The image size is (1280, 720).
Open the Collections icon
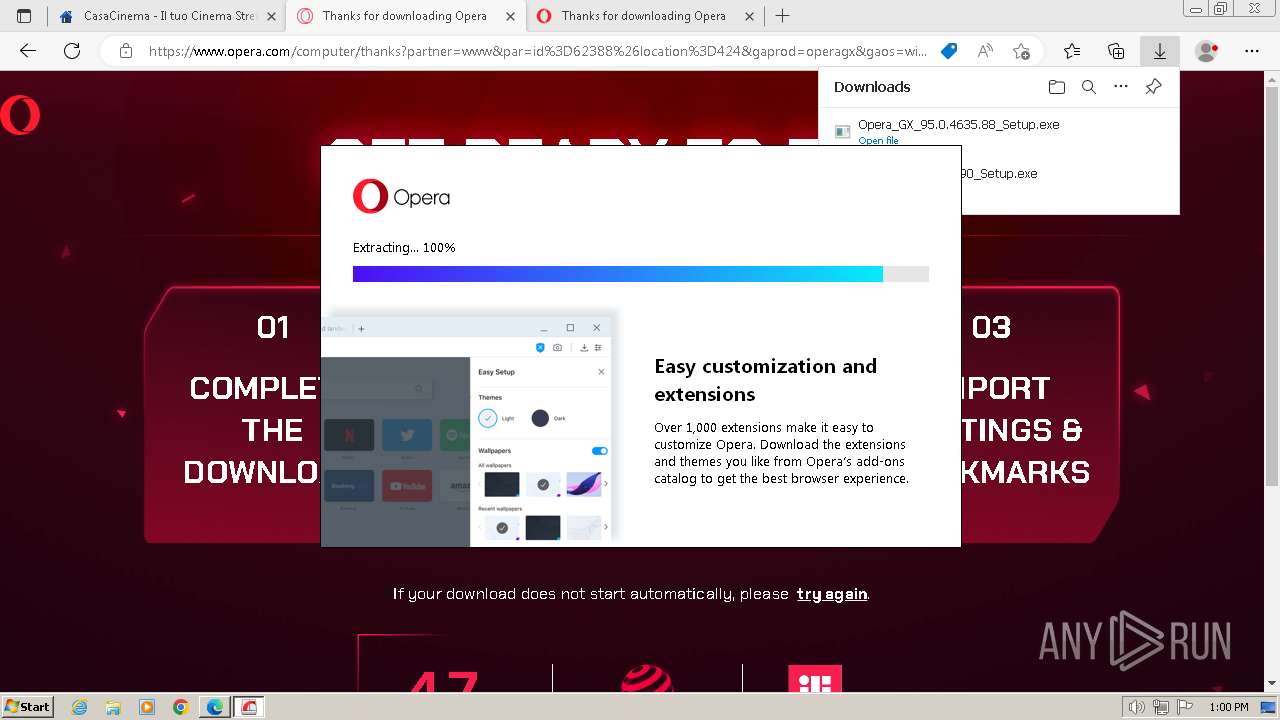coord(1116,51)
